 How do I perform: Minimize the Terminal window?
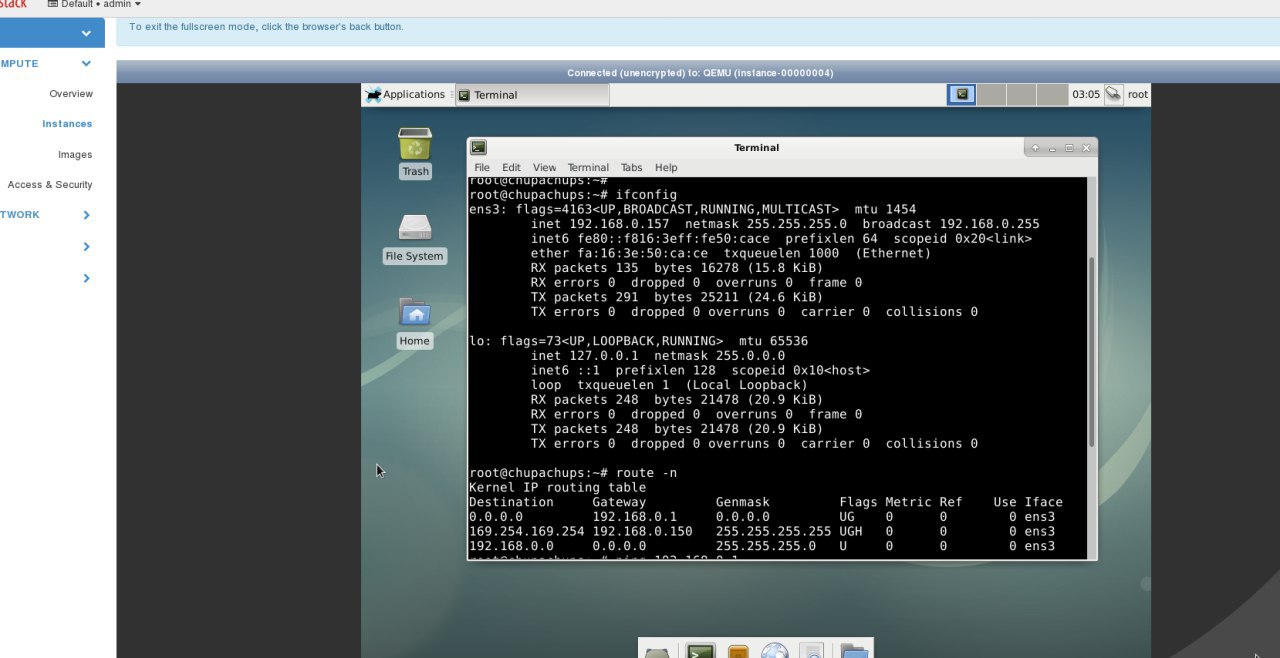1052,148
